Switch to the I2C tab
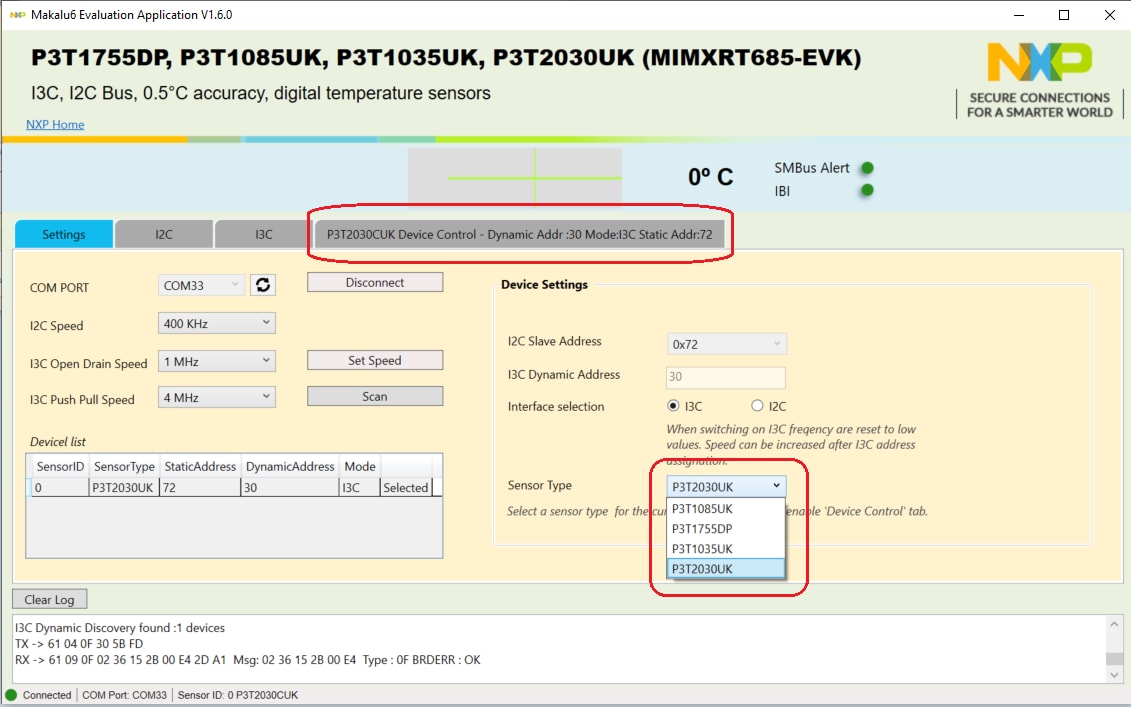The width and height of the screenshot is (1131, 707). pyautogui.click(x=164, y=234)
